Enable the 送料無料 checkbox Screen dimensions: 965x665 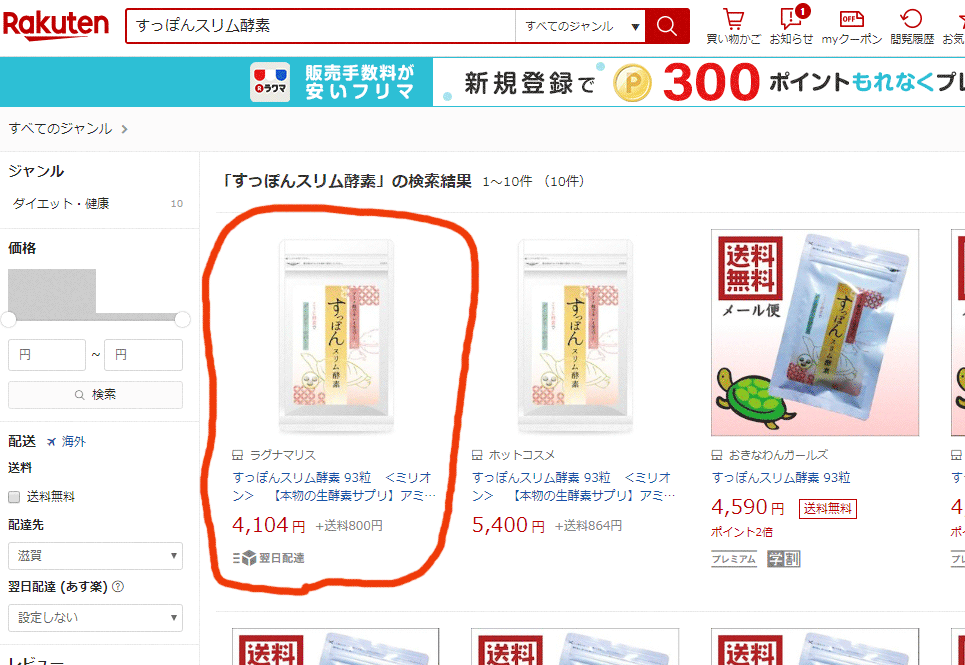point(14,496)
